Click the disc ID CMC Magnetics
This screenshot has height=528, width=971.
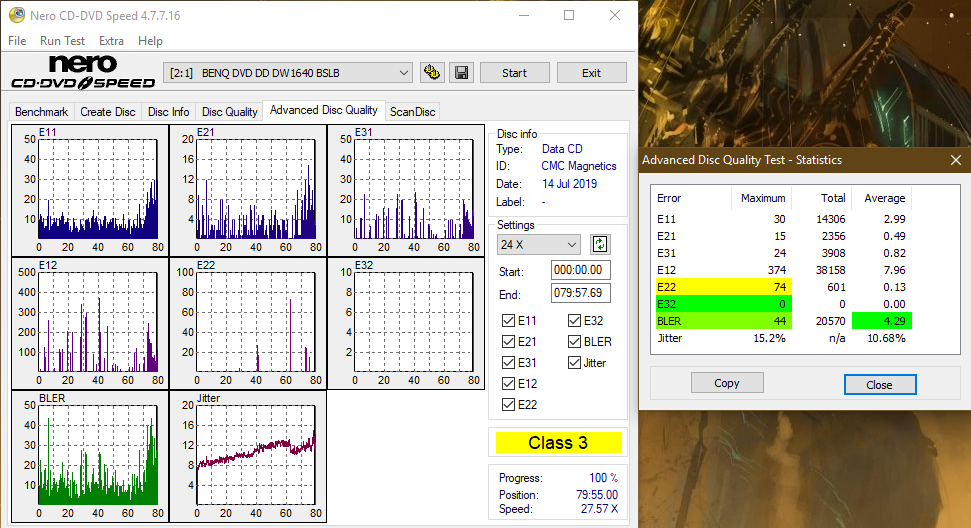click(x=579, y=166)
